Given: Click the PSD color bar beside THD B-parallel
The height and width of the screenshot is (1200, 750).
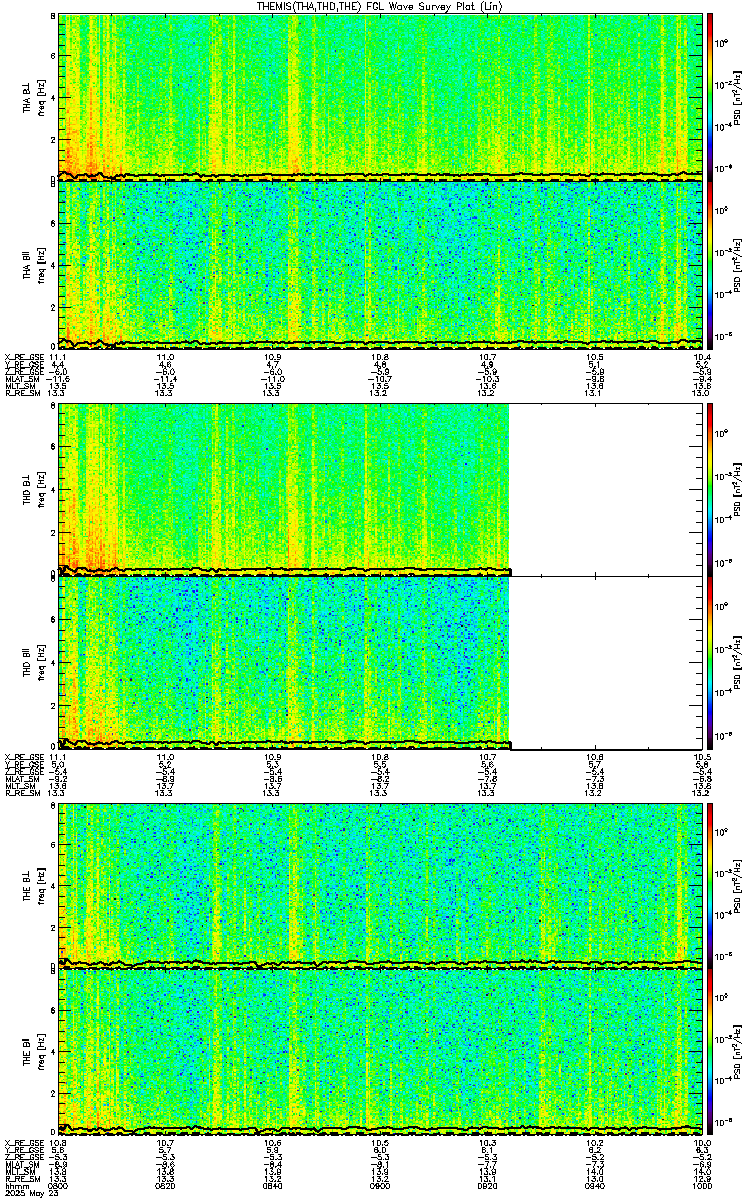Looking at the screenshot, I should (710, 662).
